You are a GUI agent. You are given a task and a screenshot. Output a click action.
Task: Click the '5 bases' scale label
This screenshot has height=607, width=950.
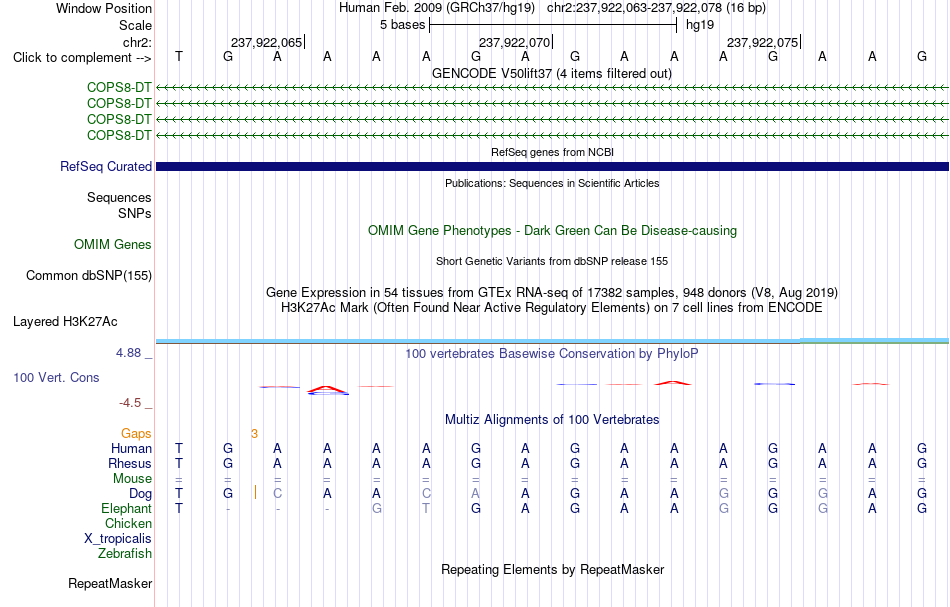pyautogui.click(x=403, y=25)
